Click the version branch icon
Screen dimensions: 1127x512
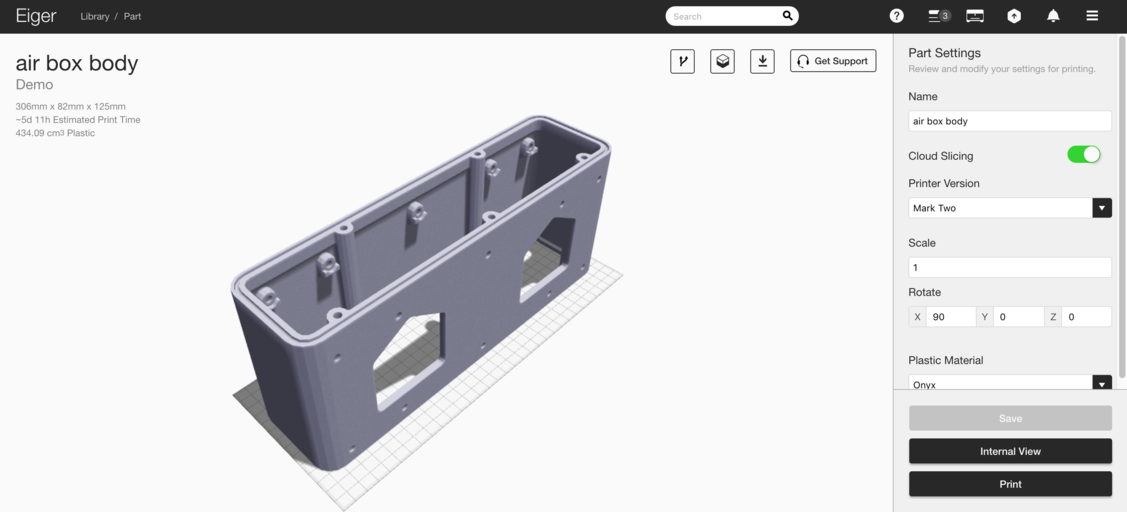(x=682, y=61)
